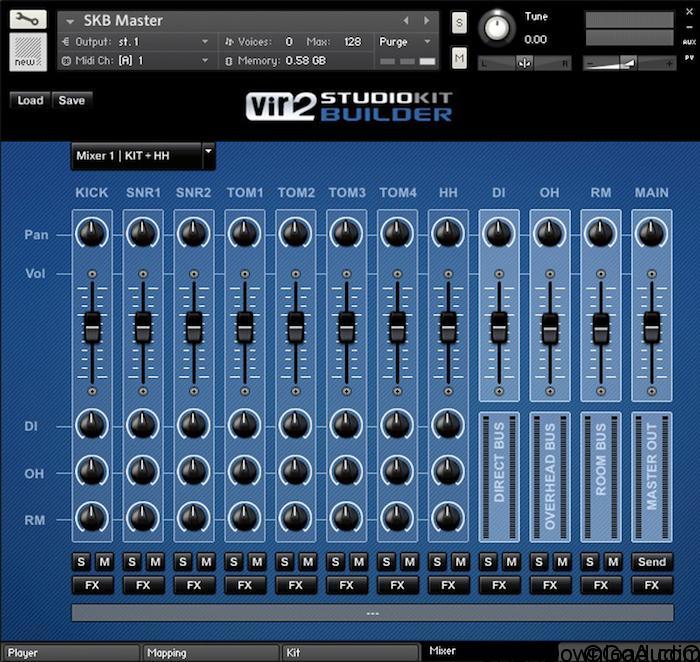
Task: Mute the RM bus channel
Action: point(613,562)
